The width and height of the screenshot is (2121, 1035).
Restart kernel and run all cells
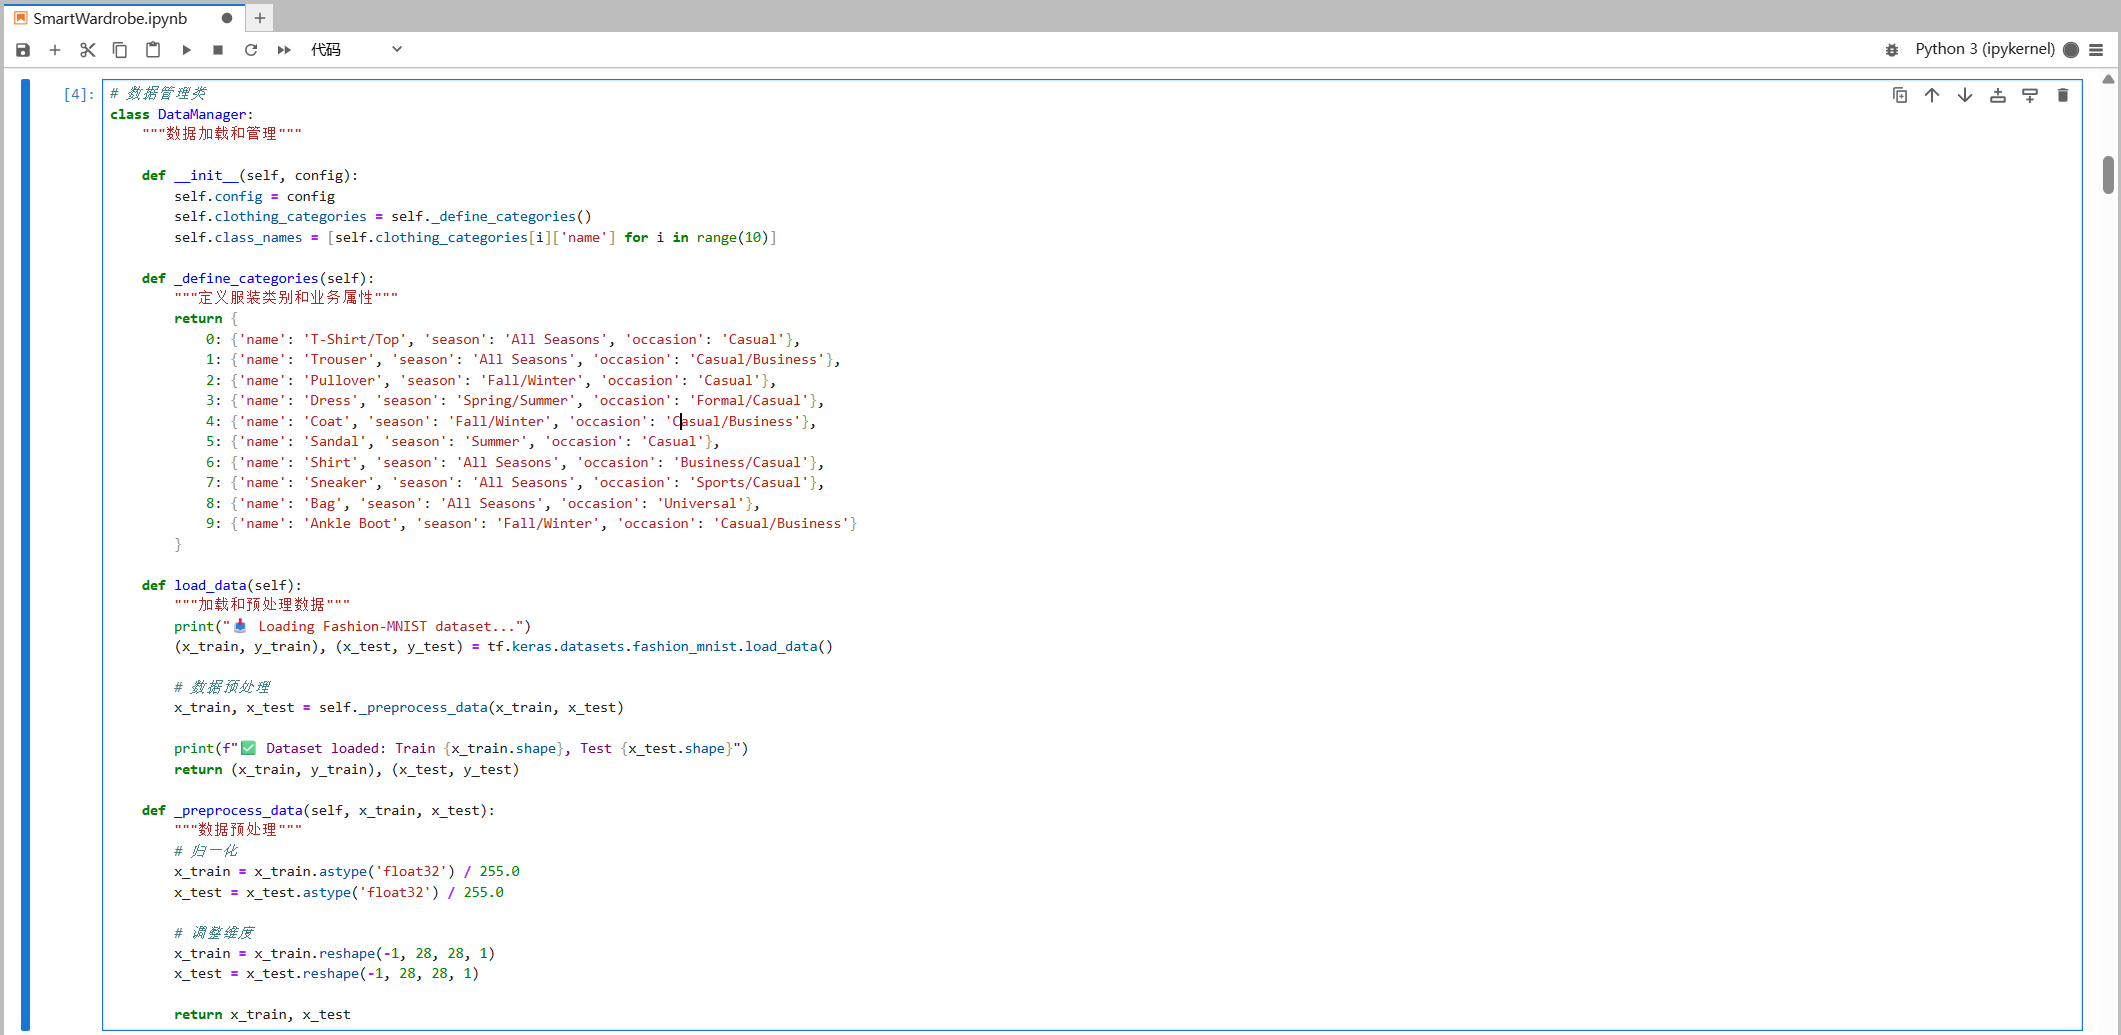[x=284, y=50]
